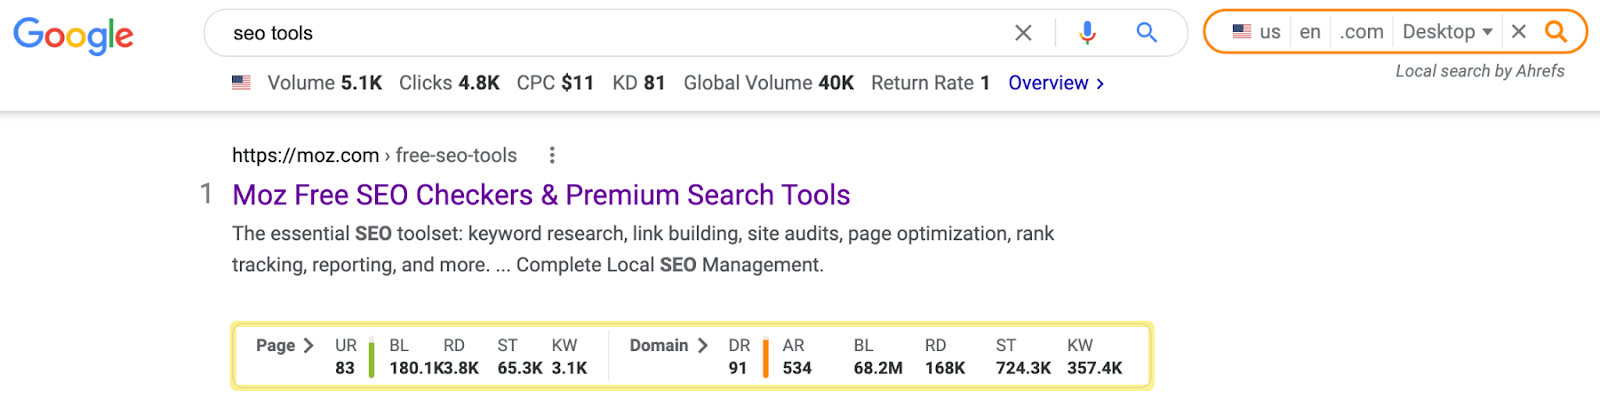1600x412 pixels.
Task: Click the US flag next to Volume
Action: [242, 83]
